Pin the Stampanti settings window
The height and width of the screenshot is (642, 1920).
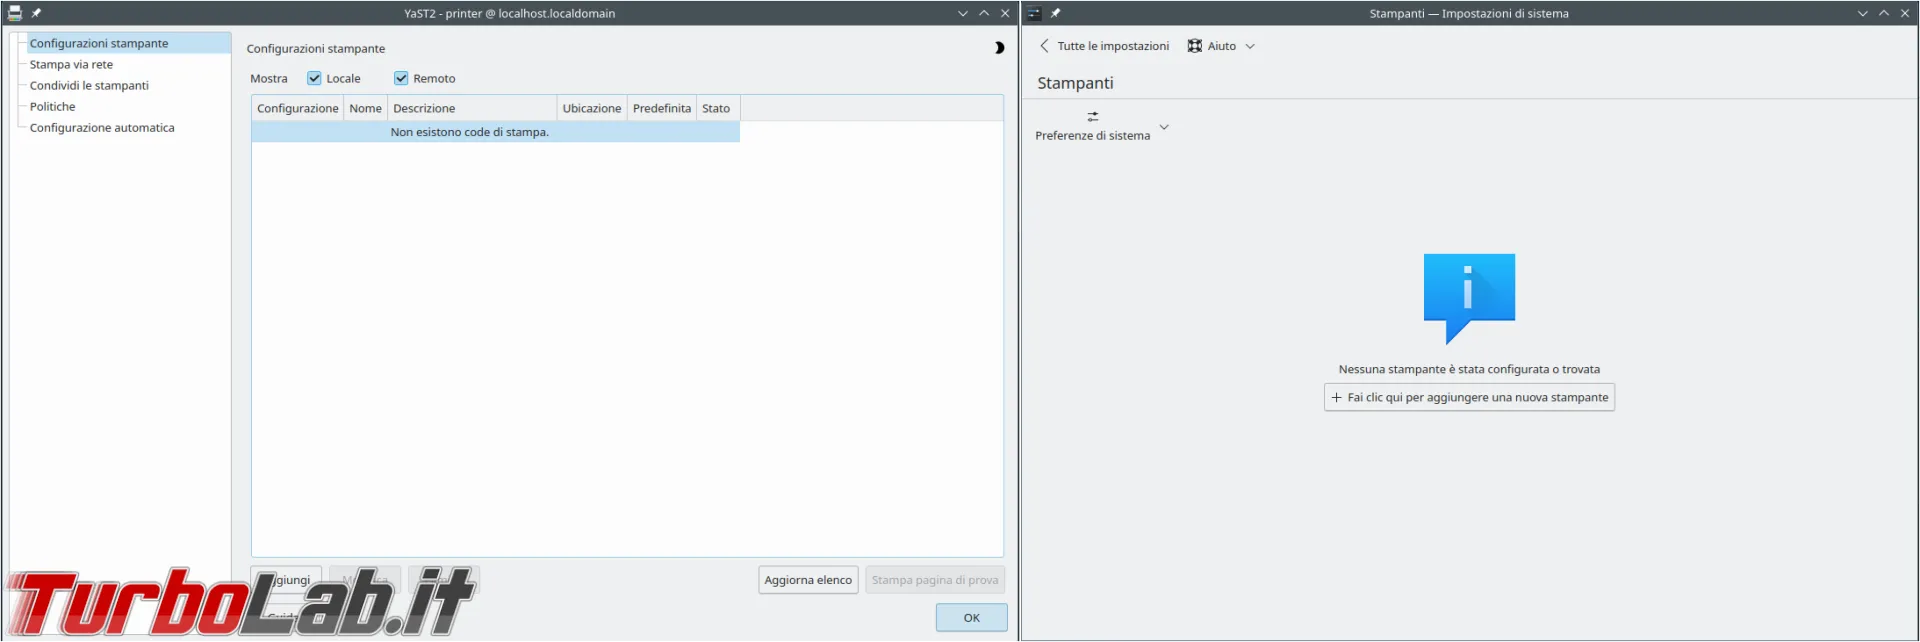1055,13
